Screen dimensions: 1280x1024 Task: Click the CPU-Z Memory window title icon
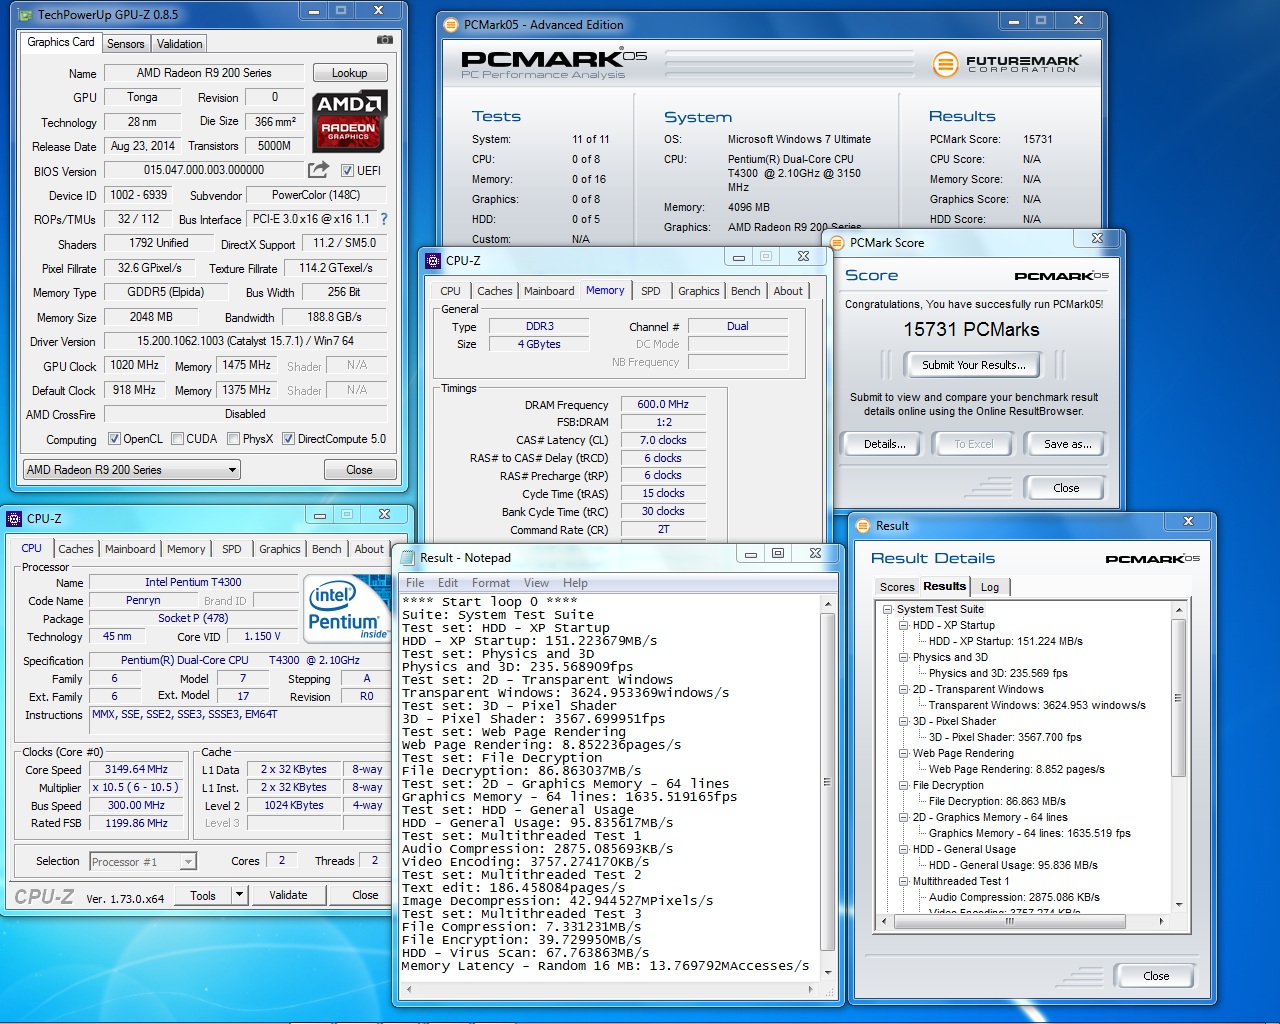coord(433,260)
